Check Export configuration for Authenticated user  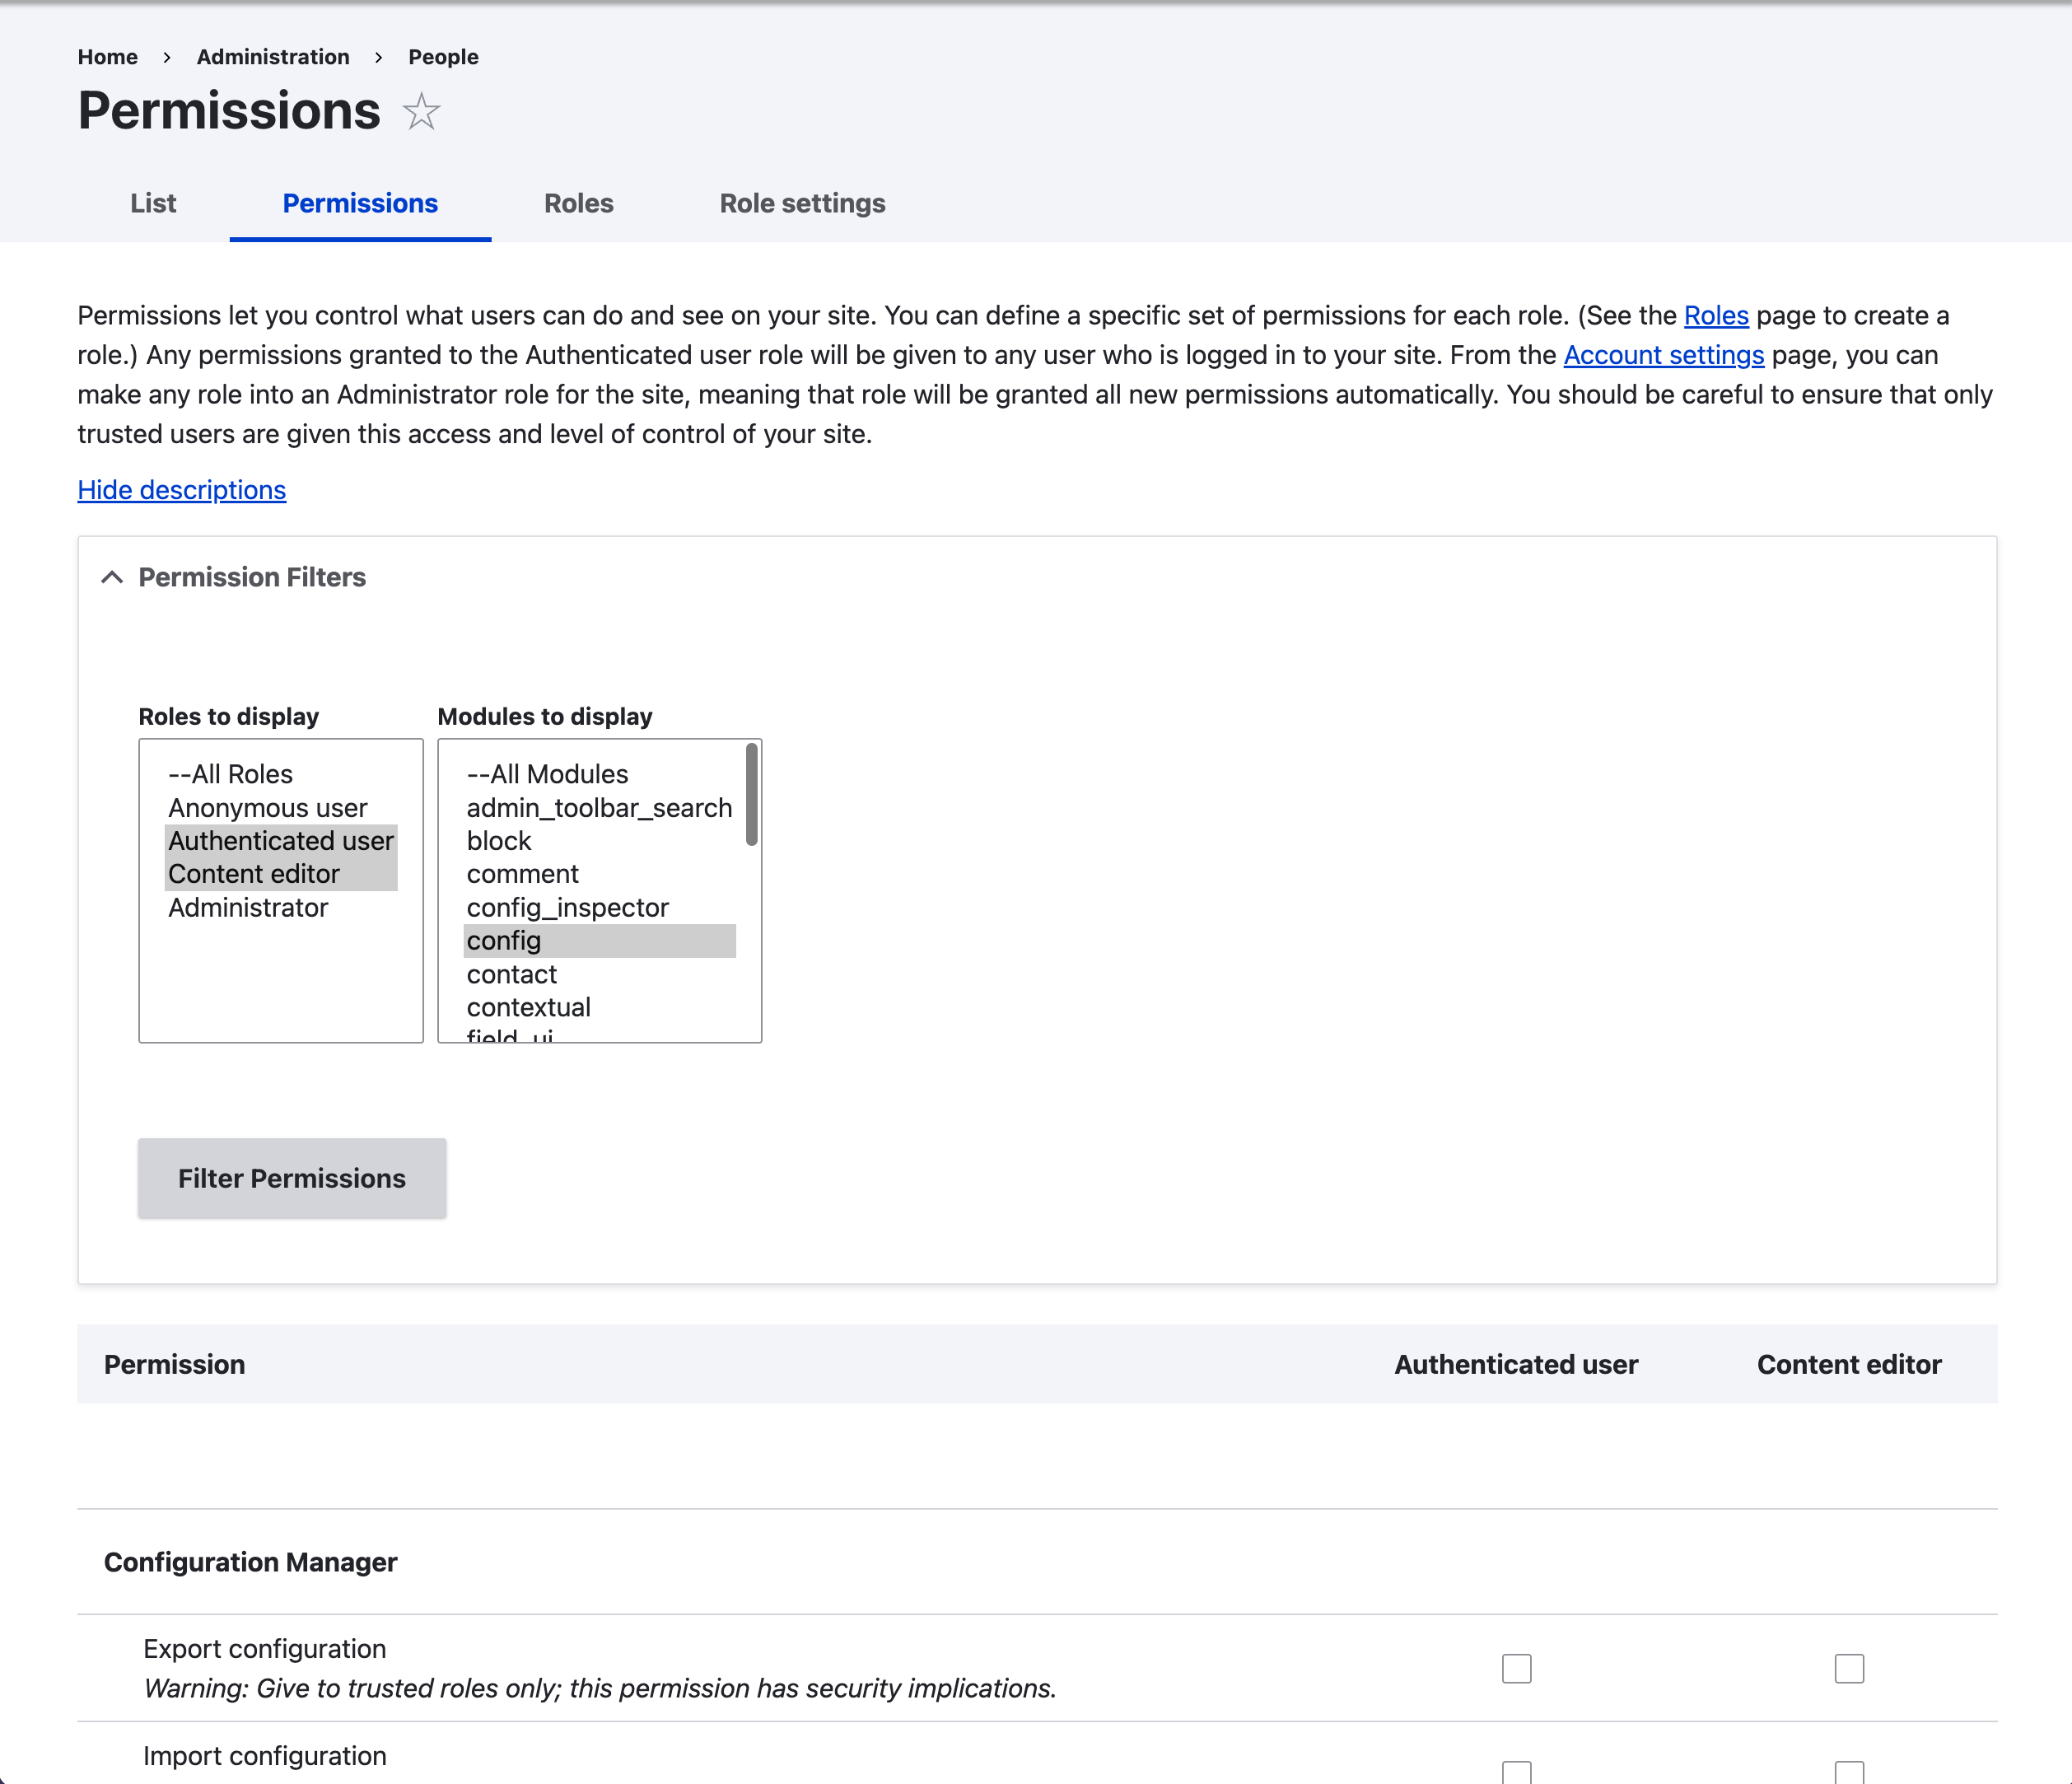[1516, 1668]
